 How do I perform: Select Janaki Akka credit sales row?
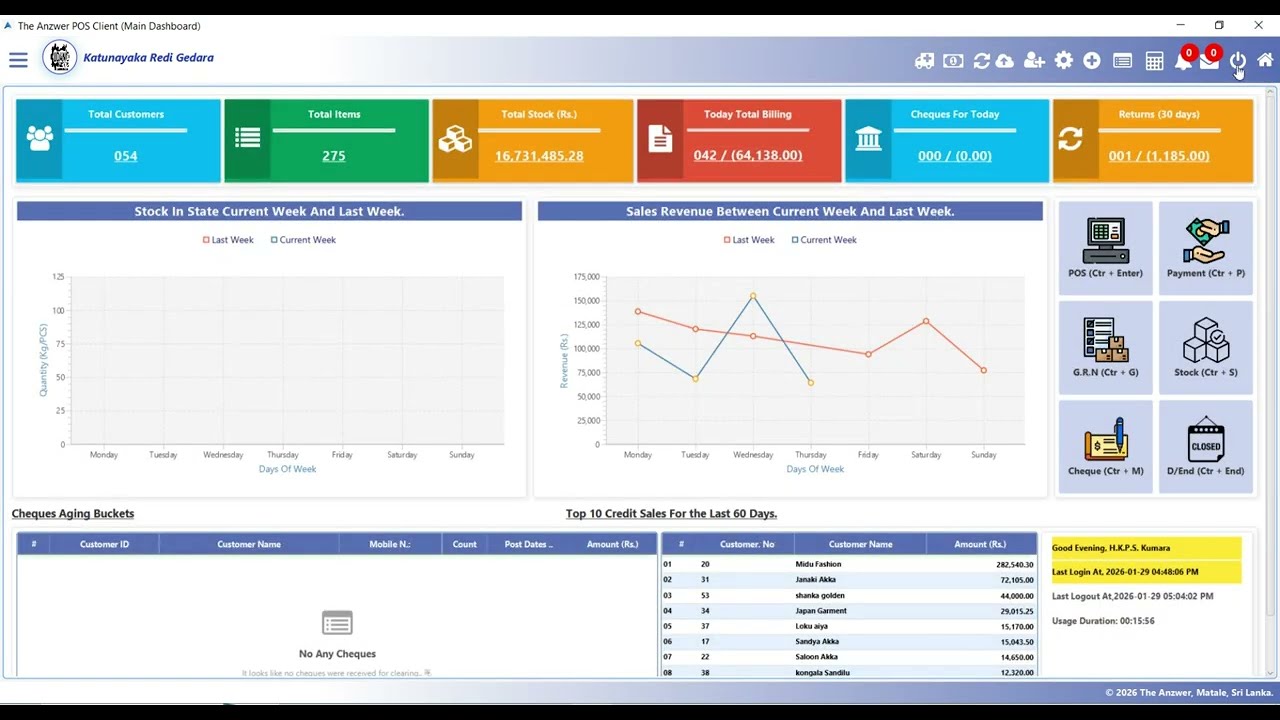[849, 580]
